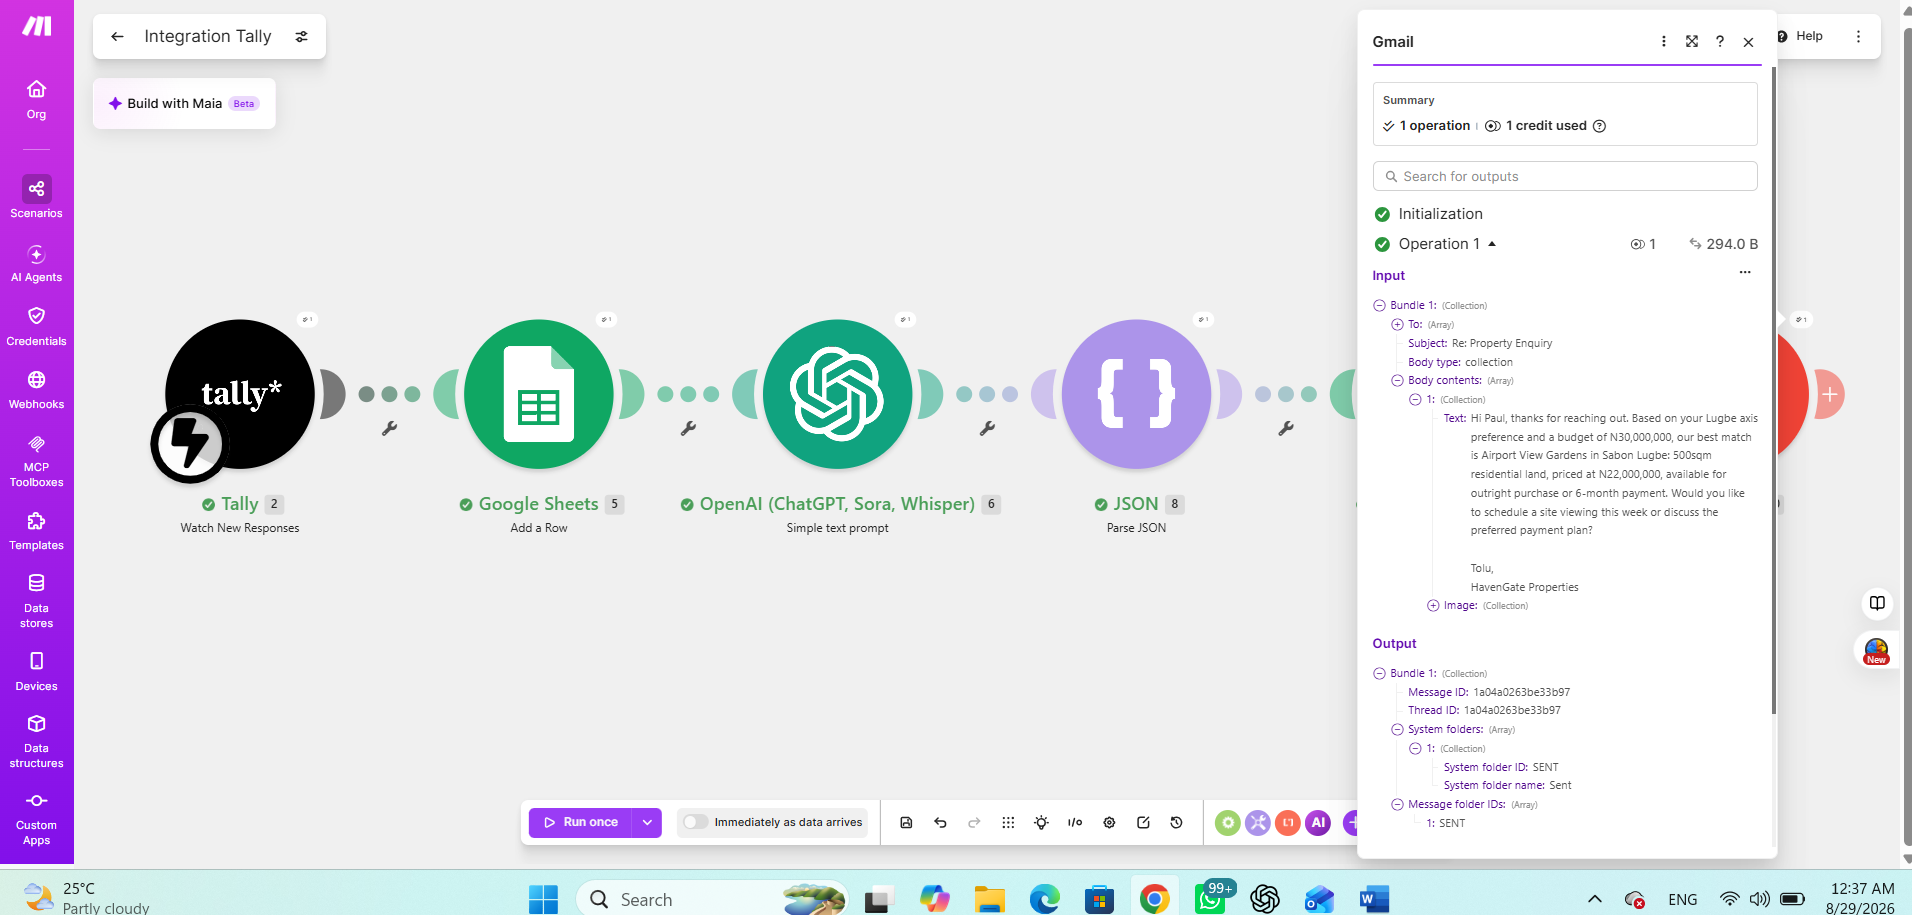Open Custom Apps
Viewport: 1912px width, 915px height.
[x=36, y=818]
